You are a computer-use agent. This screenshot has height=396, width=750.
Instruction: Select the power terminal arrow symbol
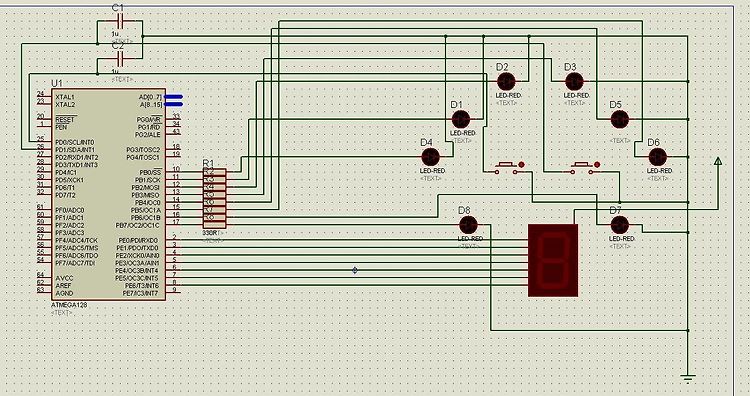(717, 161)
